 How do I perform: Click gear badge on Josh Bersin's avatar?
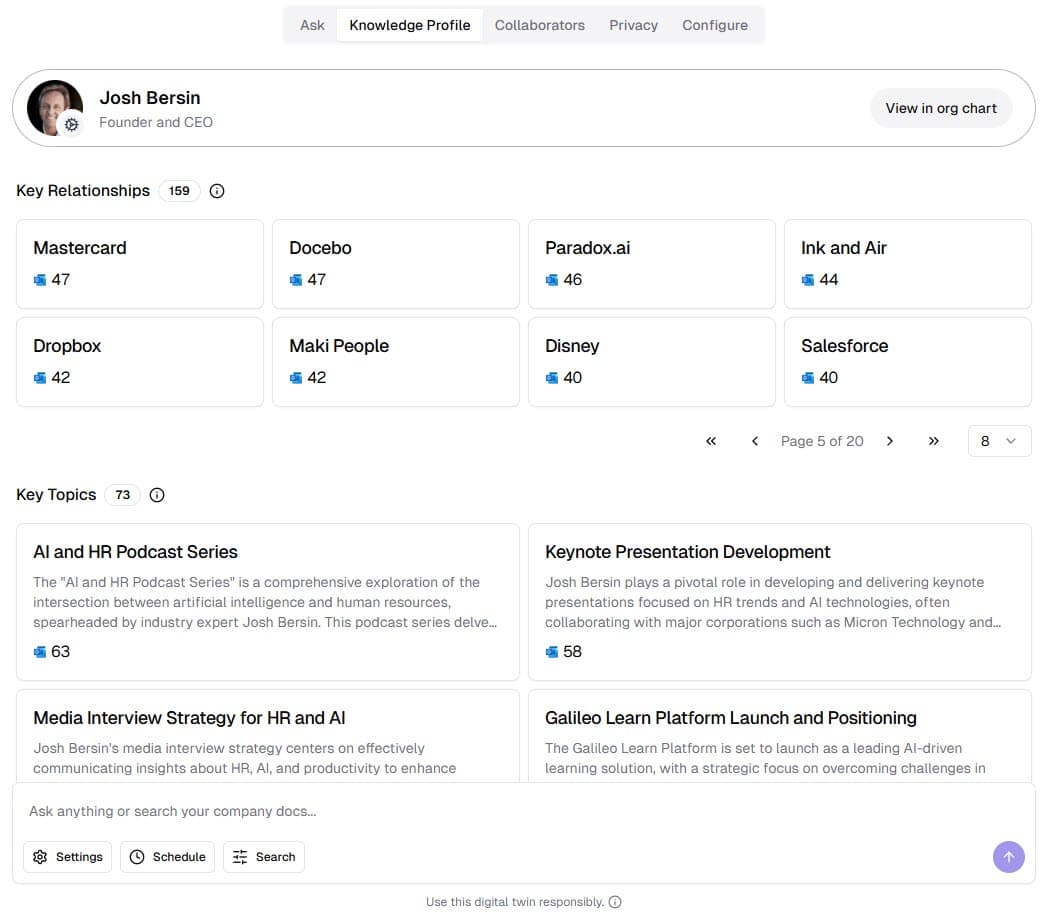pyautogui.click(x=71, y=125)
